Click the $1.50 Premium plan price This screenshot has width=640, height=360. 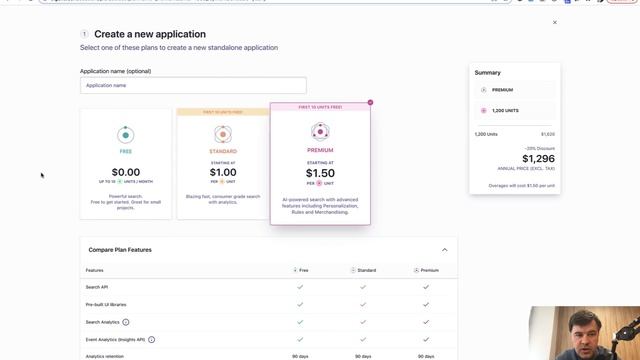tap(320, 173)
